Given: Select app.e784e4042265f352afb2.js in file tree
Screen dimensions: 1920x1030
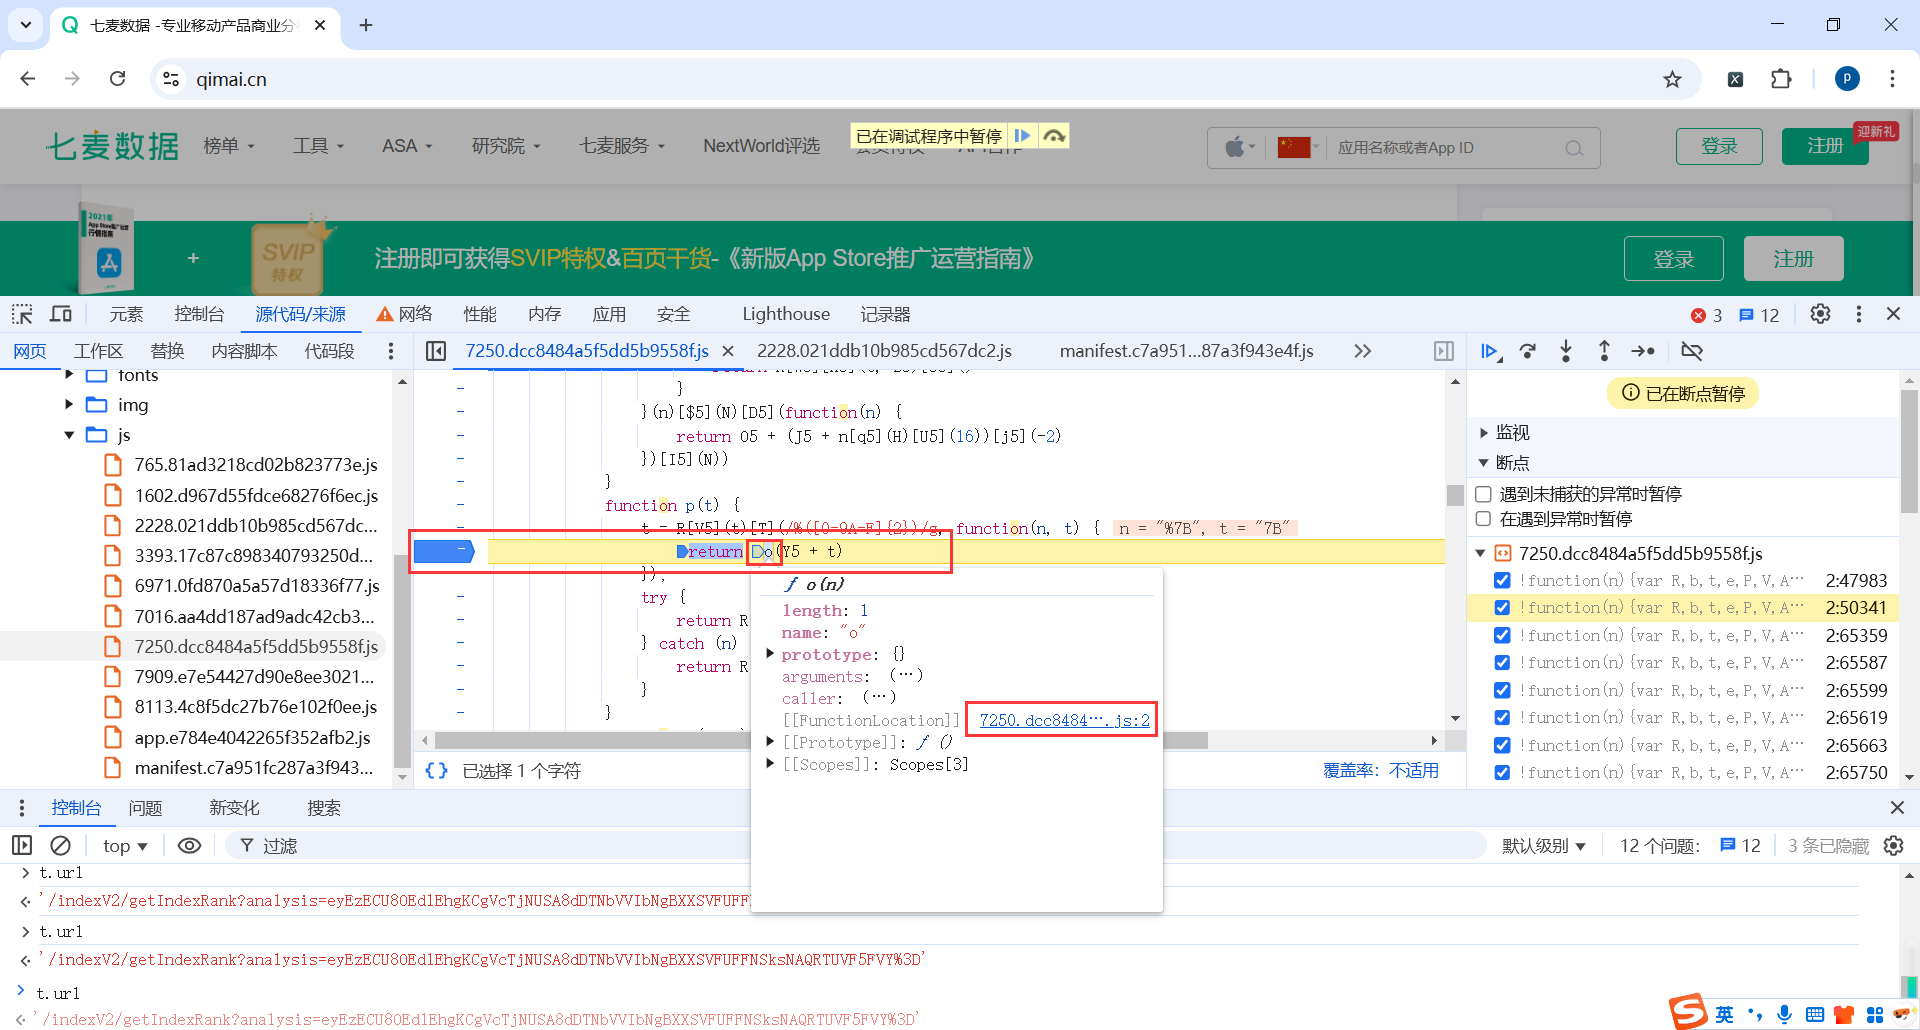Looking at the screenshot, I should (252, 738).
